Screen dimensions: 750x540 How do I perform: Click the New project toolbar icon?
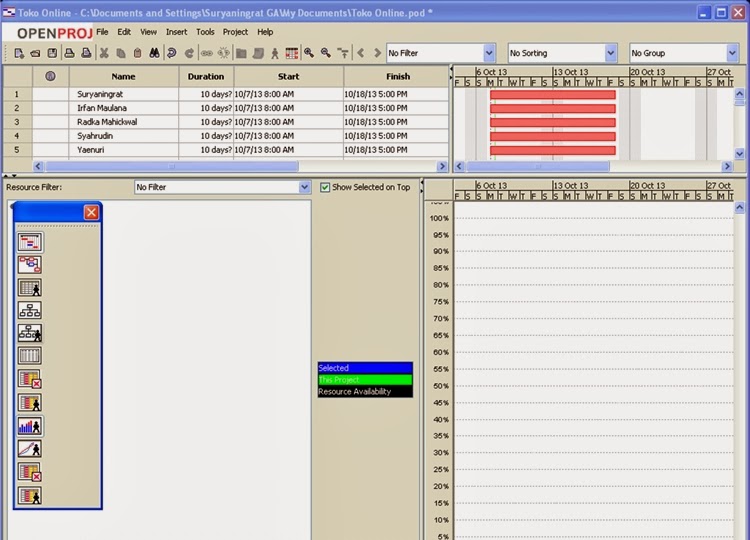[19, 53]
